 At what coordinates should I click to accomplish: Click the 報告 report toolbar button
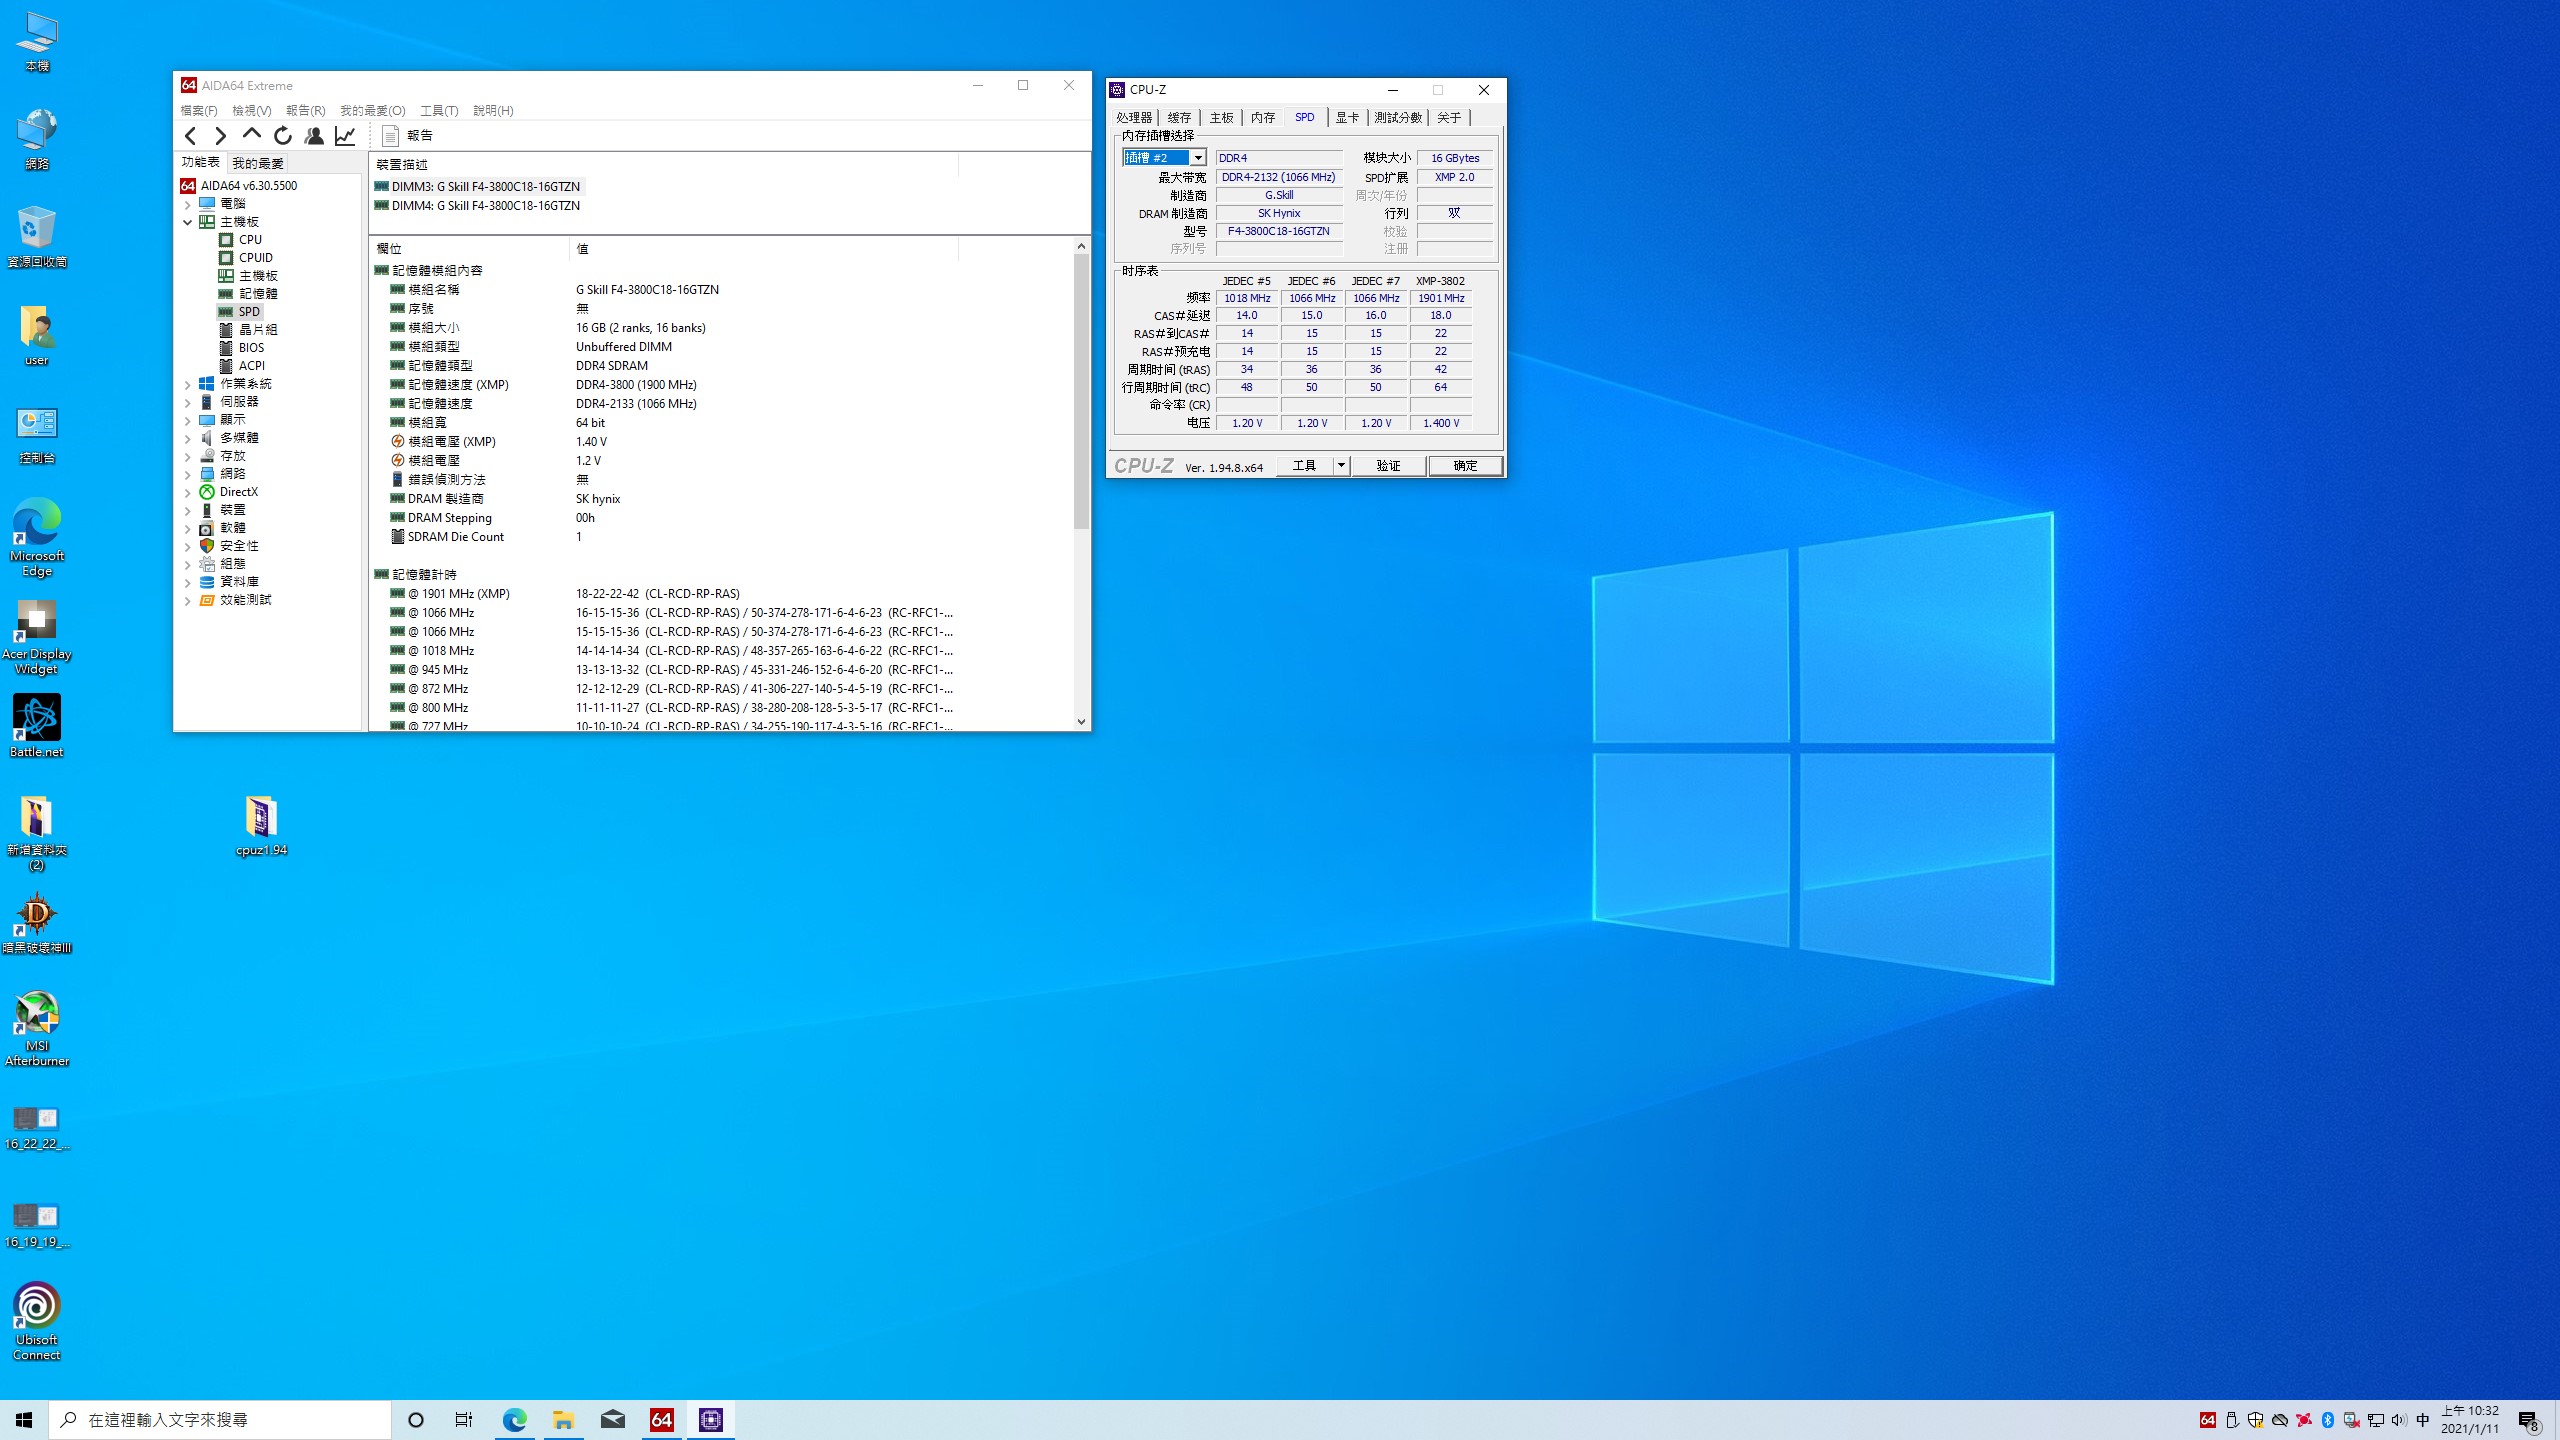click(408, 136)
